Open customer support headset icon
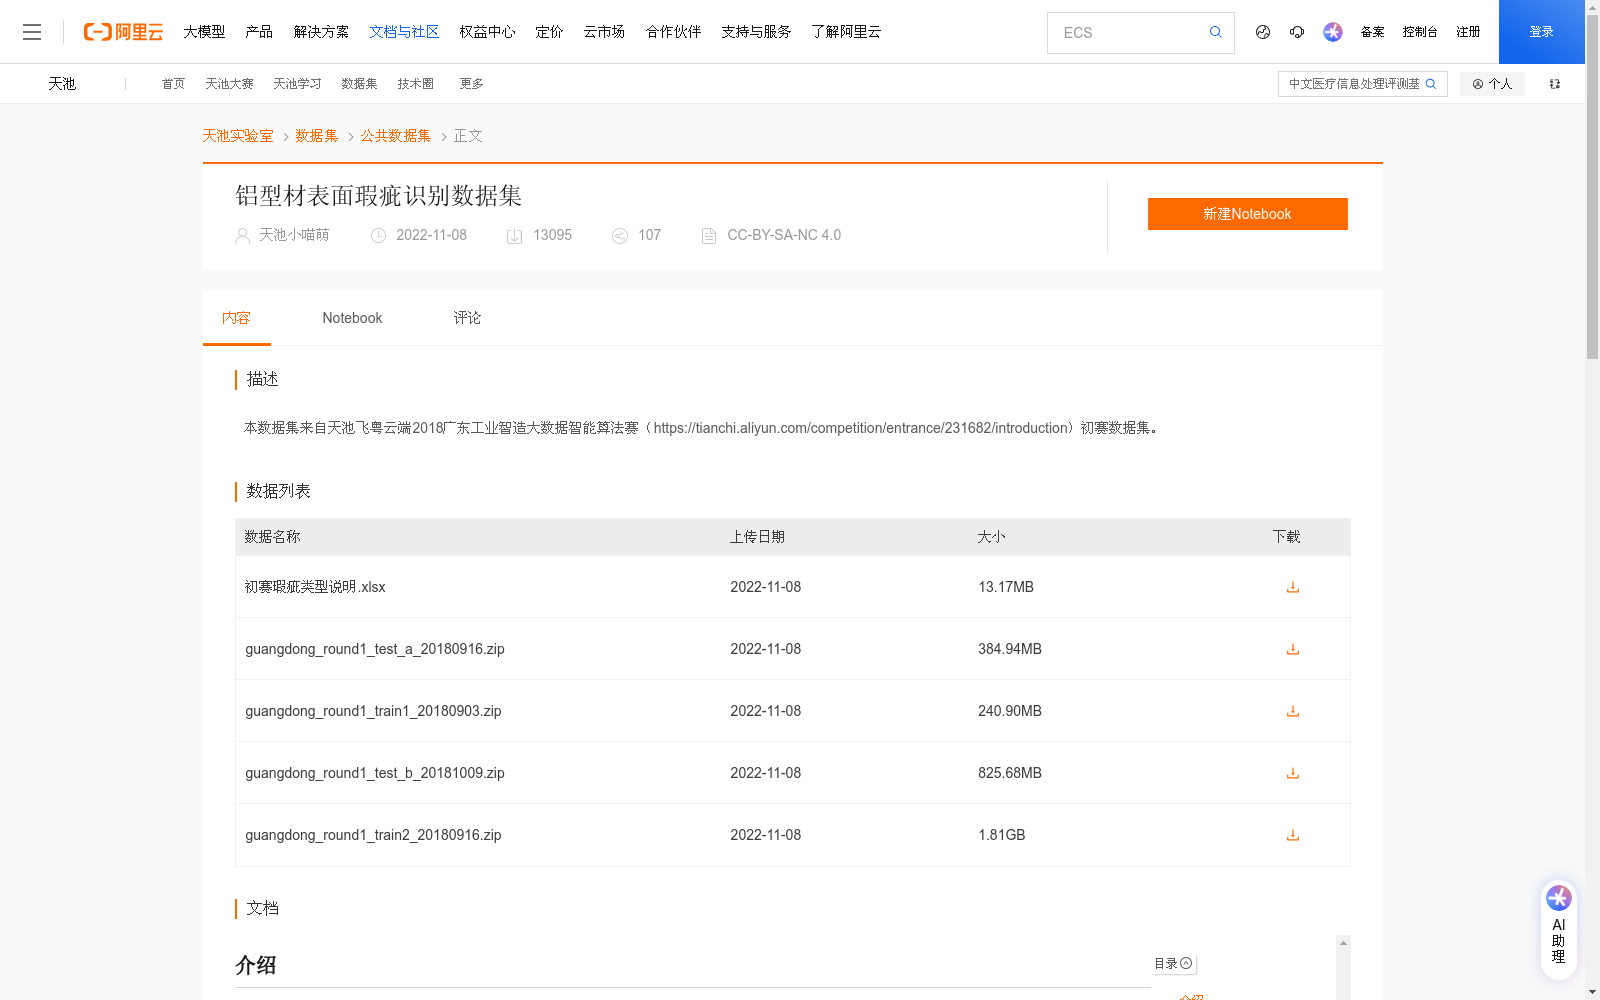The height and width of the screenshot is (1000, 1600). [x=1297, y=32]
